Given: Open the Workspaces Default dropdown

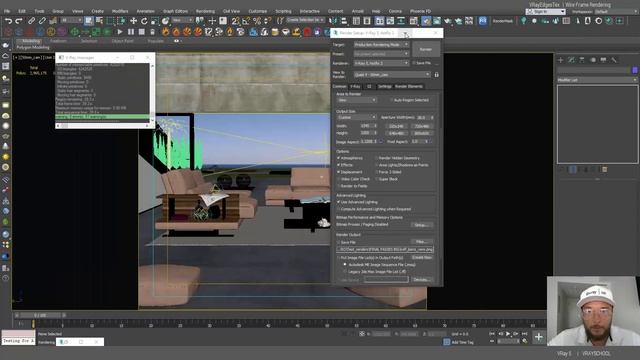Looking at the screenshot, I should point(616,12).
